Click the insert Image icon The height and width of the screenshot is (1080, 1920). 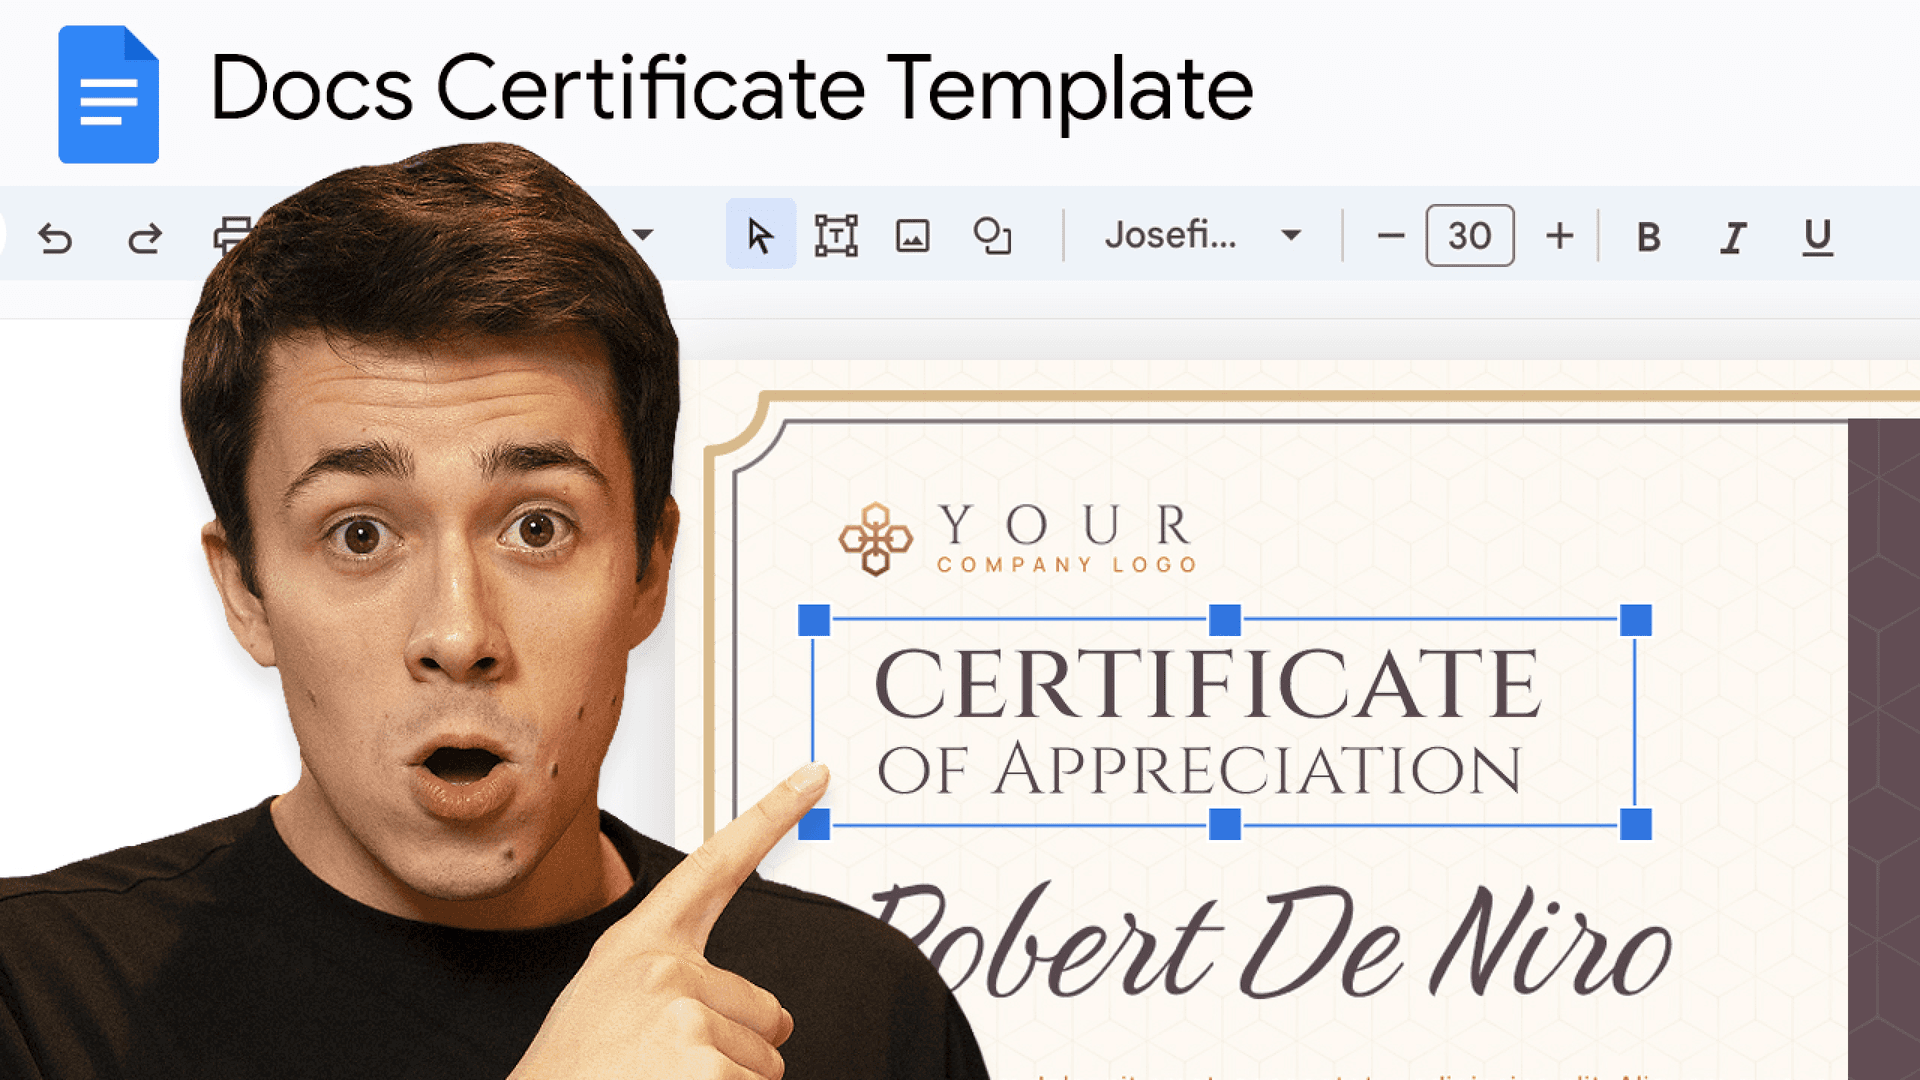(912, 237)
